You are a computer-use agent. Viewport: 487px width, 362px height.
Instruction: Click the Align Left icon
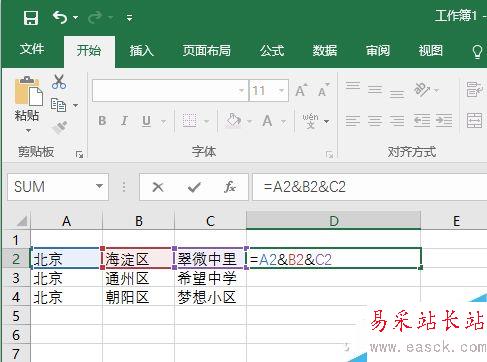coord(353,121)
